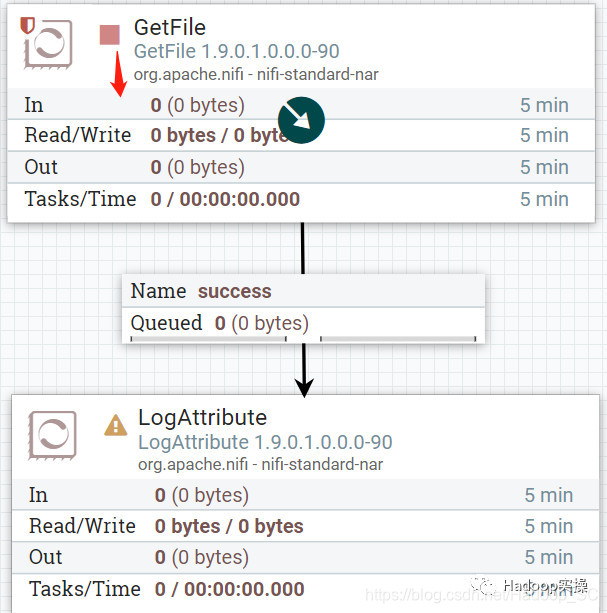The height and width of the screenshot is (613, 607).
Task: Click the LogAttribute Tasks/Time 00:00:00.000 value
Action: [229, 589]
